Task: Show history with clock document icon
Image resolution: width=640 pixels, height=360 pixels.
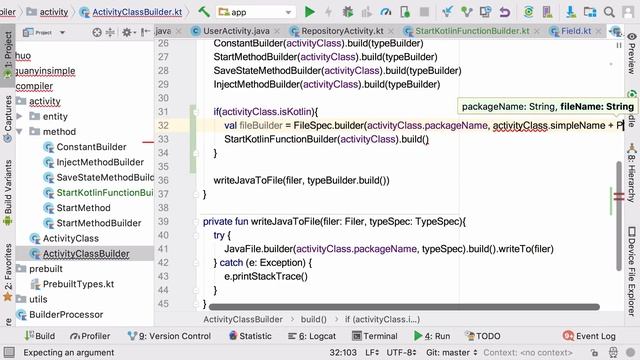Action: [x=485, y=12]
